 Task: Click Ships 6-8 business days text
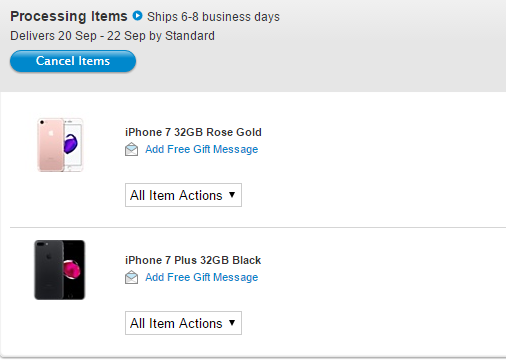[213, 17]
